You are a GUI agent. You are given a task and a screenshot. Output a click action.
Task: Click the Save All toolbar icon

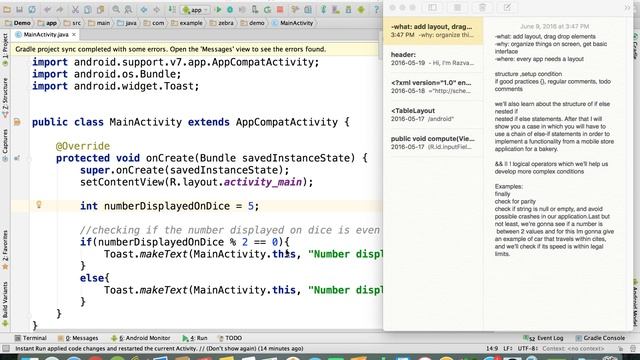[19, 9]
